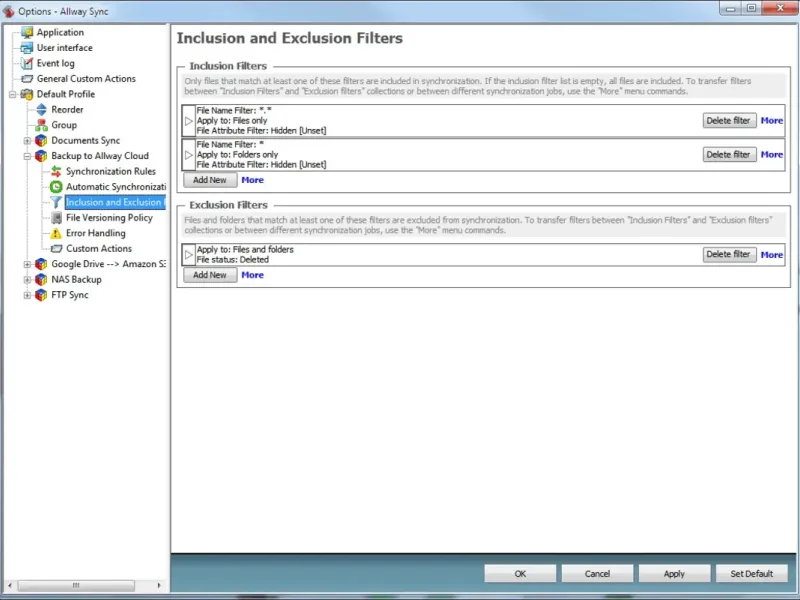Select the Group icon in tree

[42, 125]
